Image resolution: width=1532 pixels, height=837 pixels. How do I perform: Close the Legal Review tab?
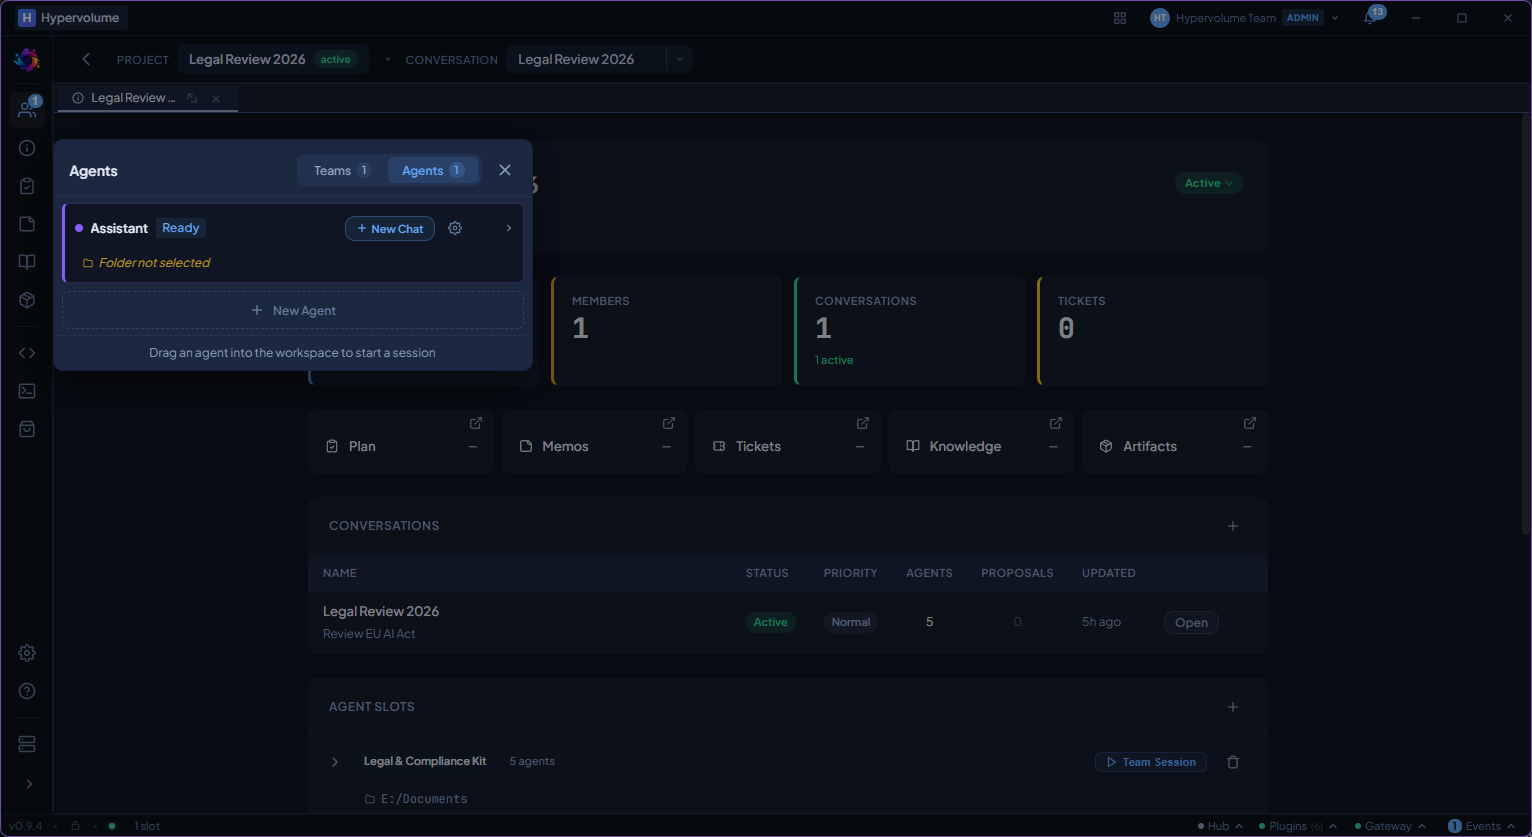[x=216, y=98]
